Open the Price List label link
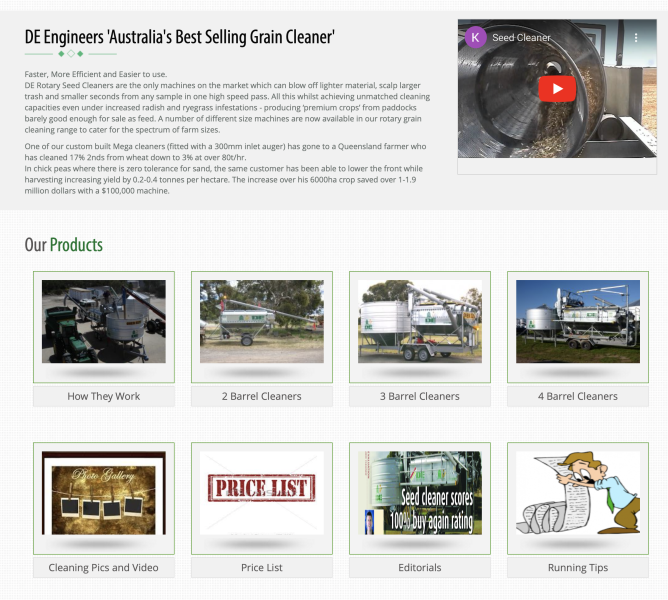This screenshot has width=668, height=600. coord(262,567)
